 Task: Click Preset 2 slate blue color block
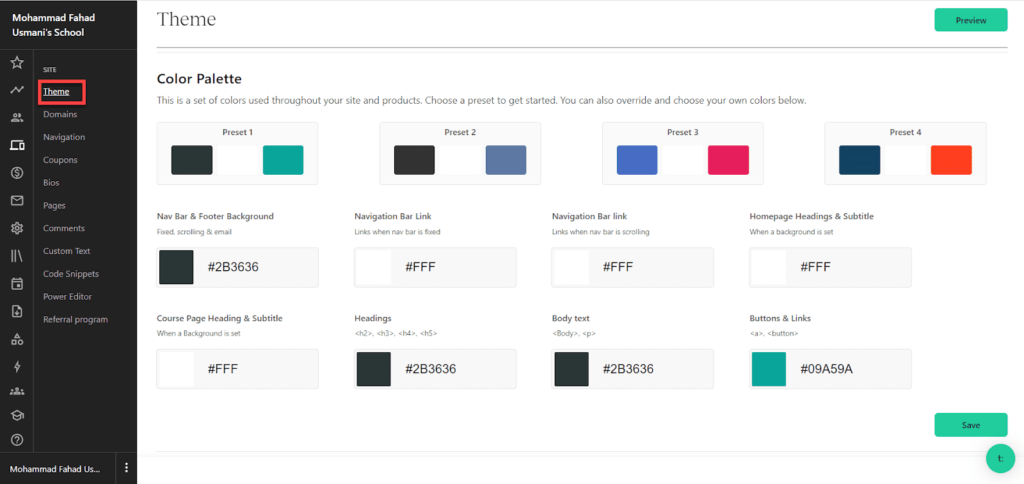coord(505,160)
